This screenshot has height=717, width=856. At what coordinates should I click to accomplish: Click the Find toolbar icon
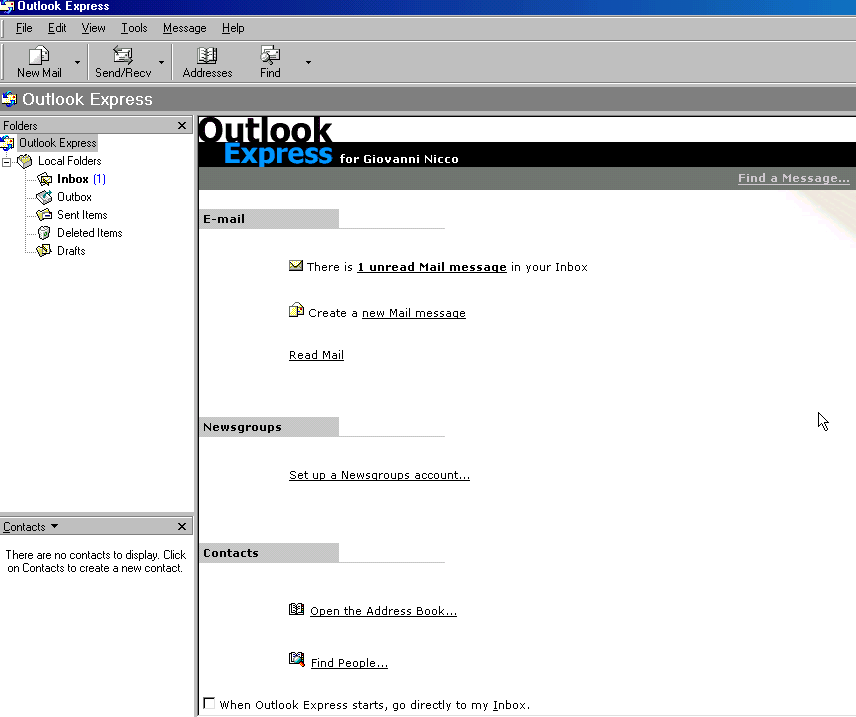pos(270,56)
